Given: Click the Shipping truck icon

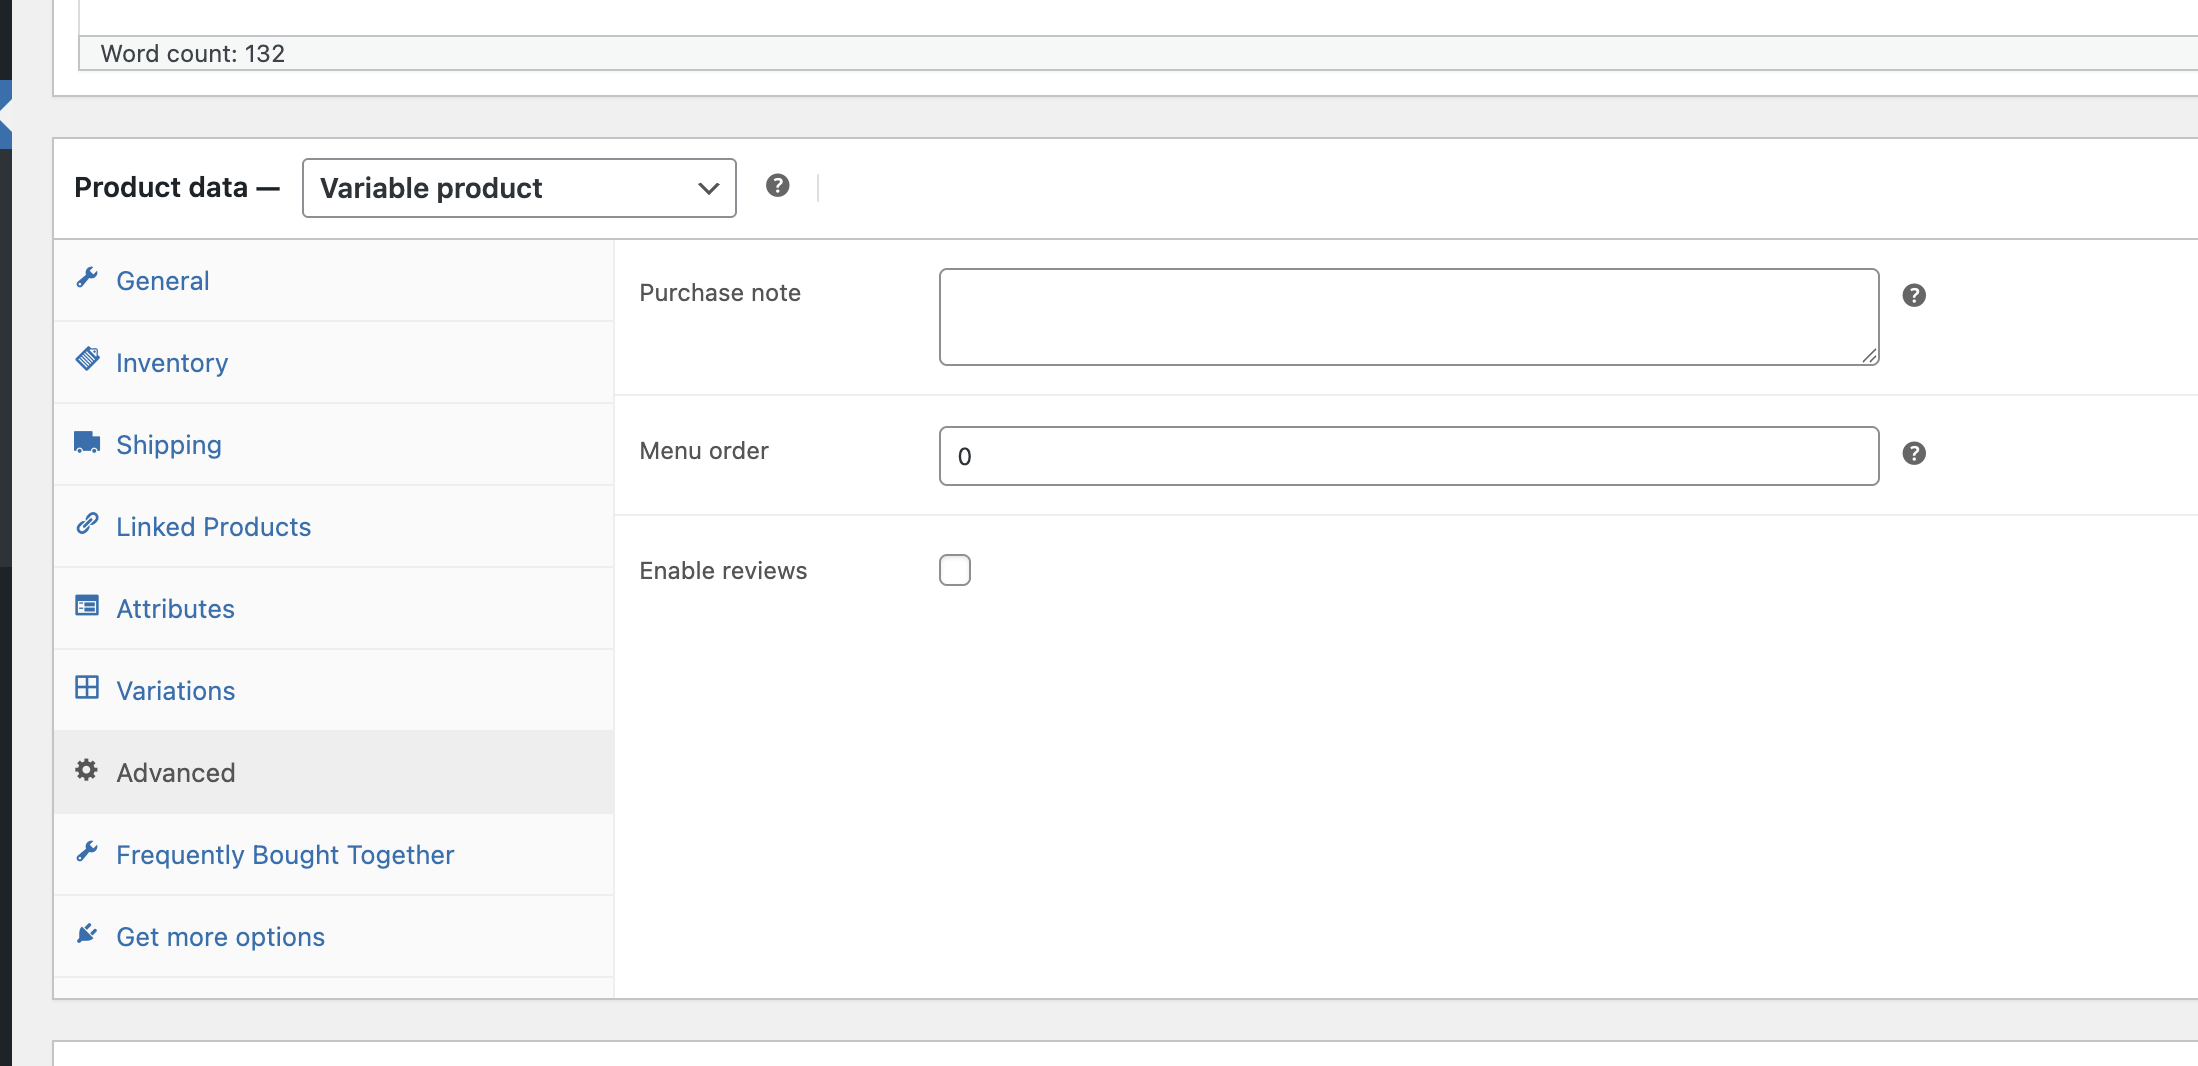Looking at the screenshot, I should click(87, 442).
